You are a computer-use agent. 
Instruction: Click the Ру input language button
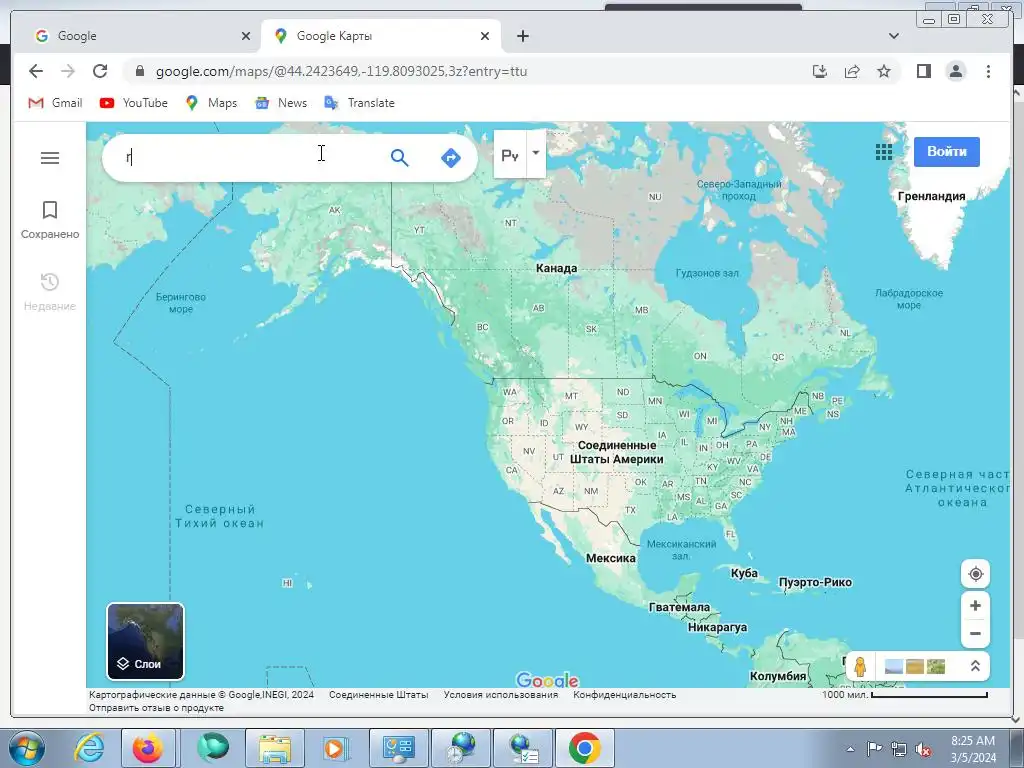pyautogui.click(x=509, y=155)
